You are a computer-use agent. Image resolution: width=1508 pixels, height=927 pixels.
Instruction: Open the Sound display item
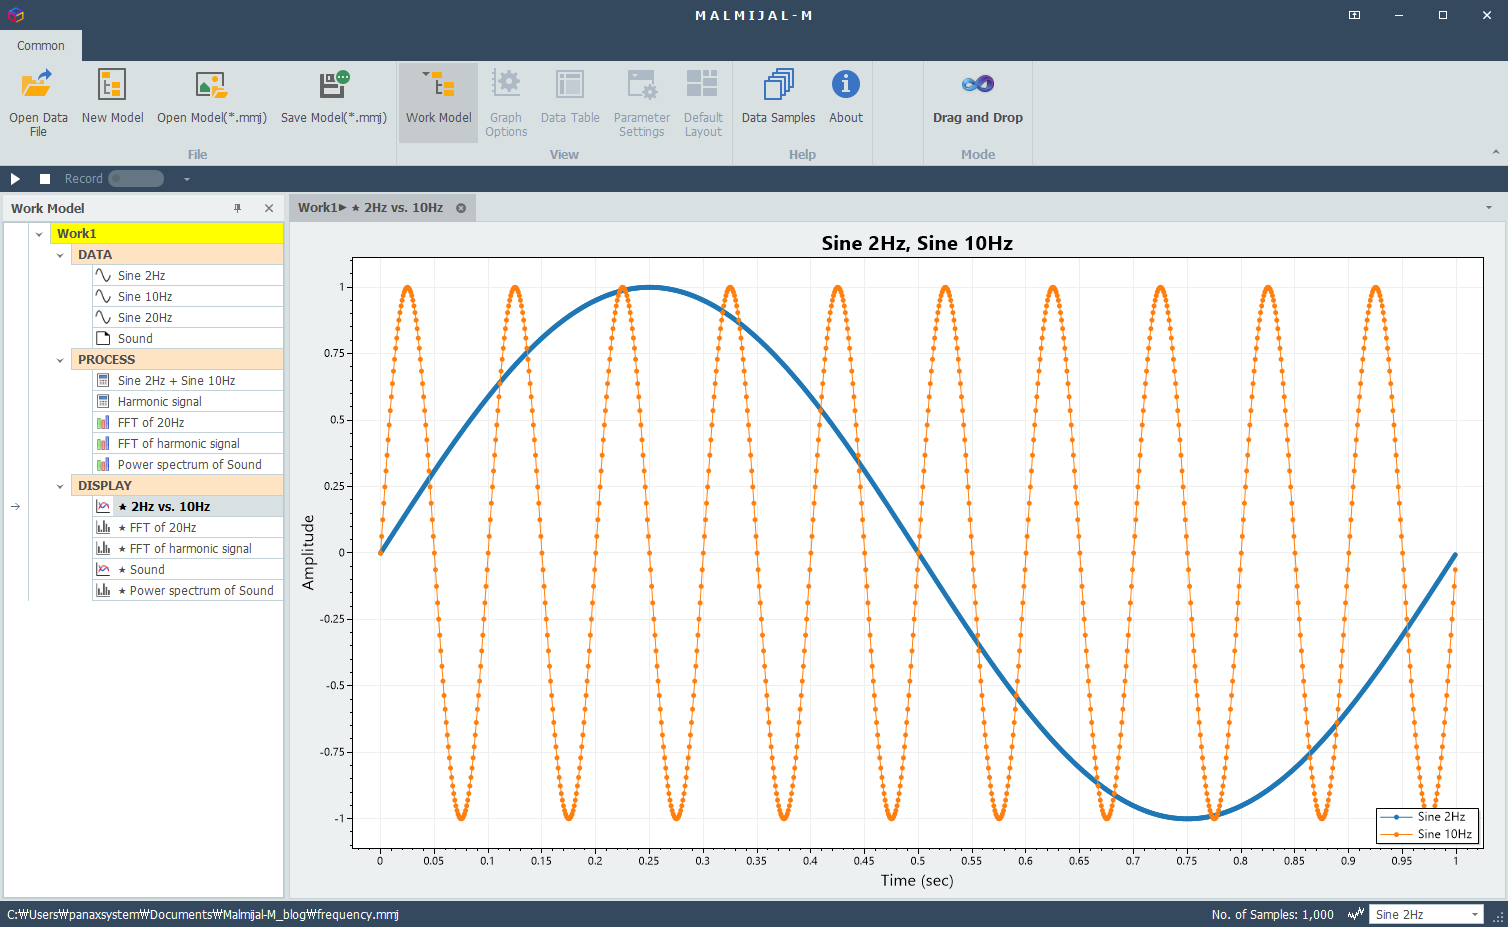click(x=188, y=570)
